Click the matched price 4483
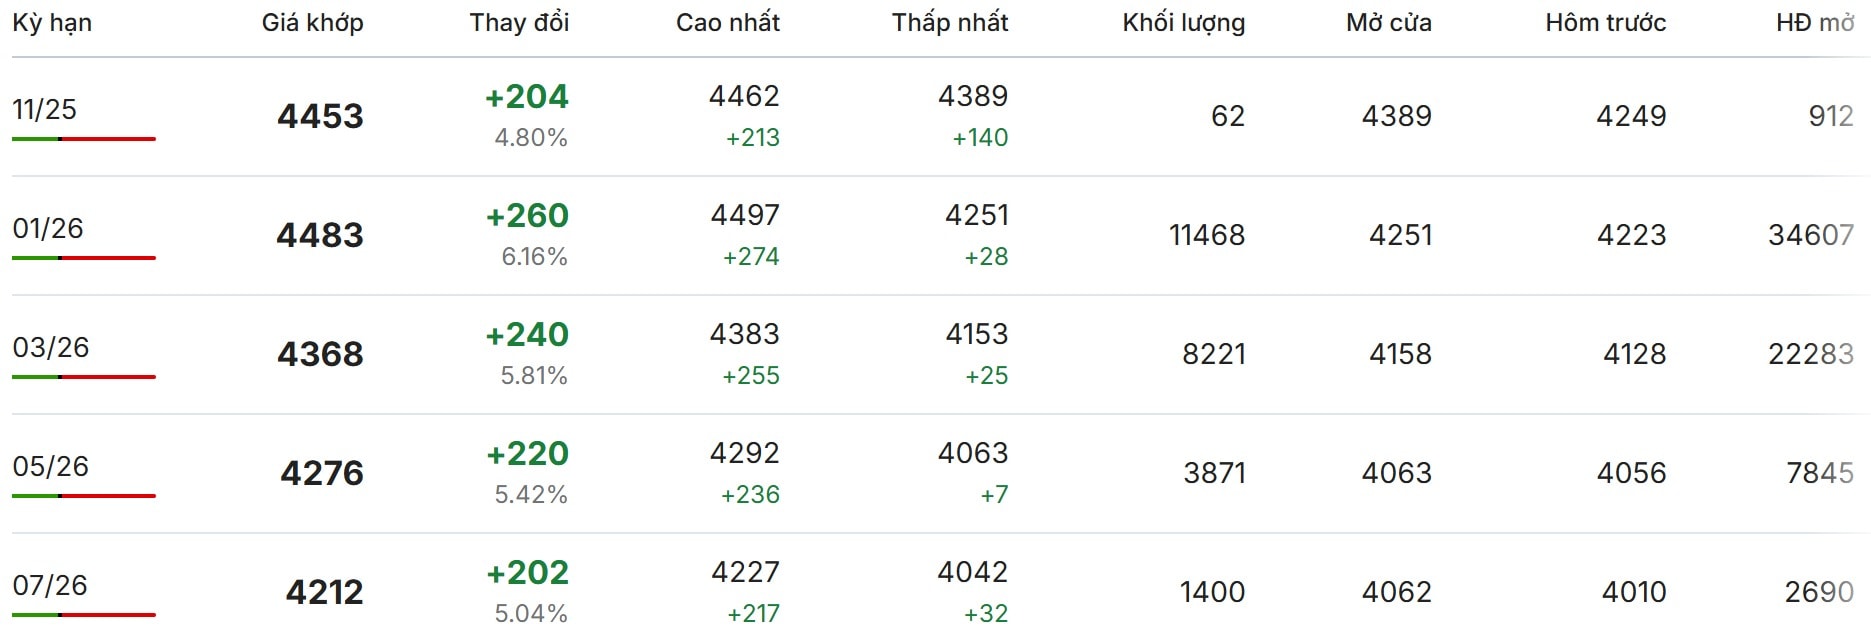The image size is (1871, 636). point(320,235)
